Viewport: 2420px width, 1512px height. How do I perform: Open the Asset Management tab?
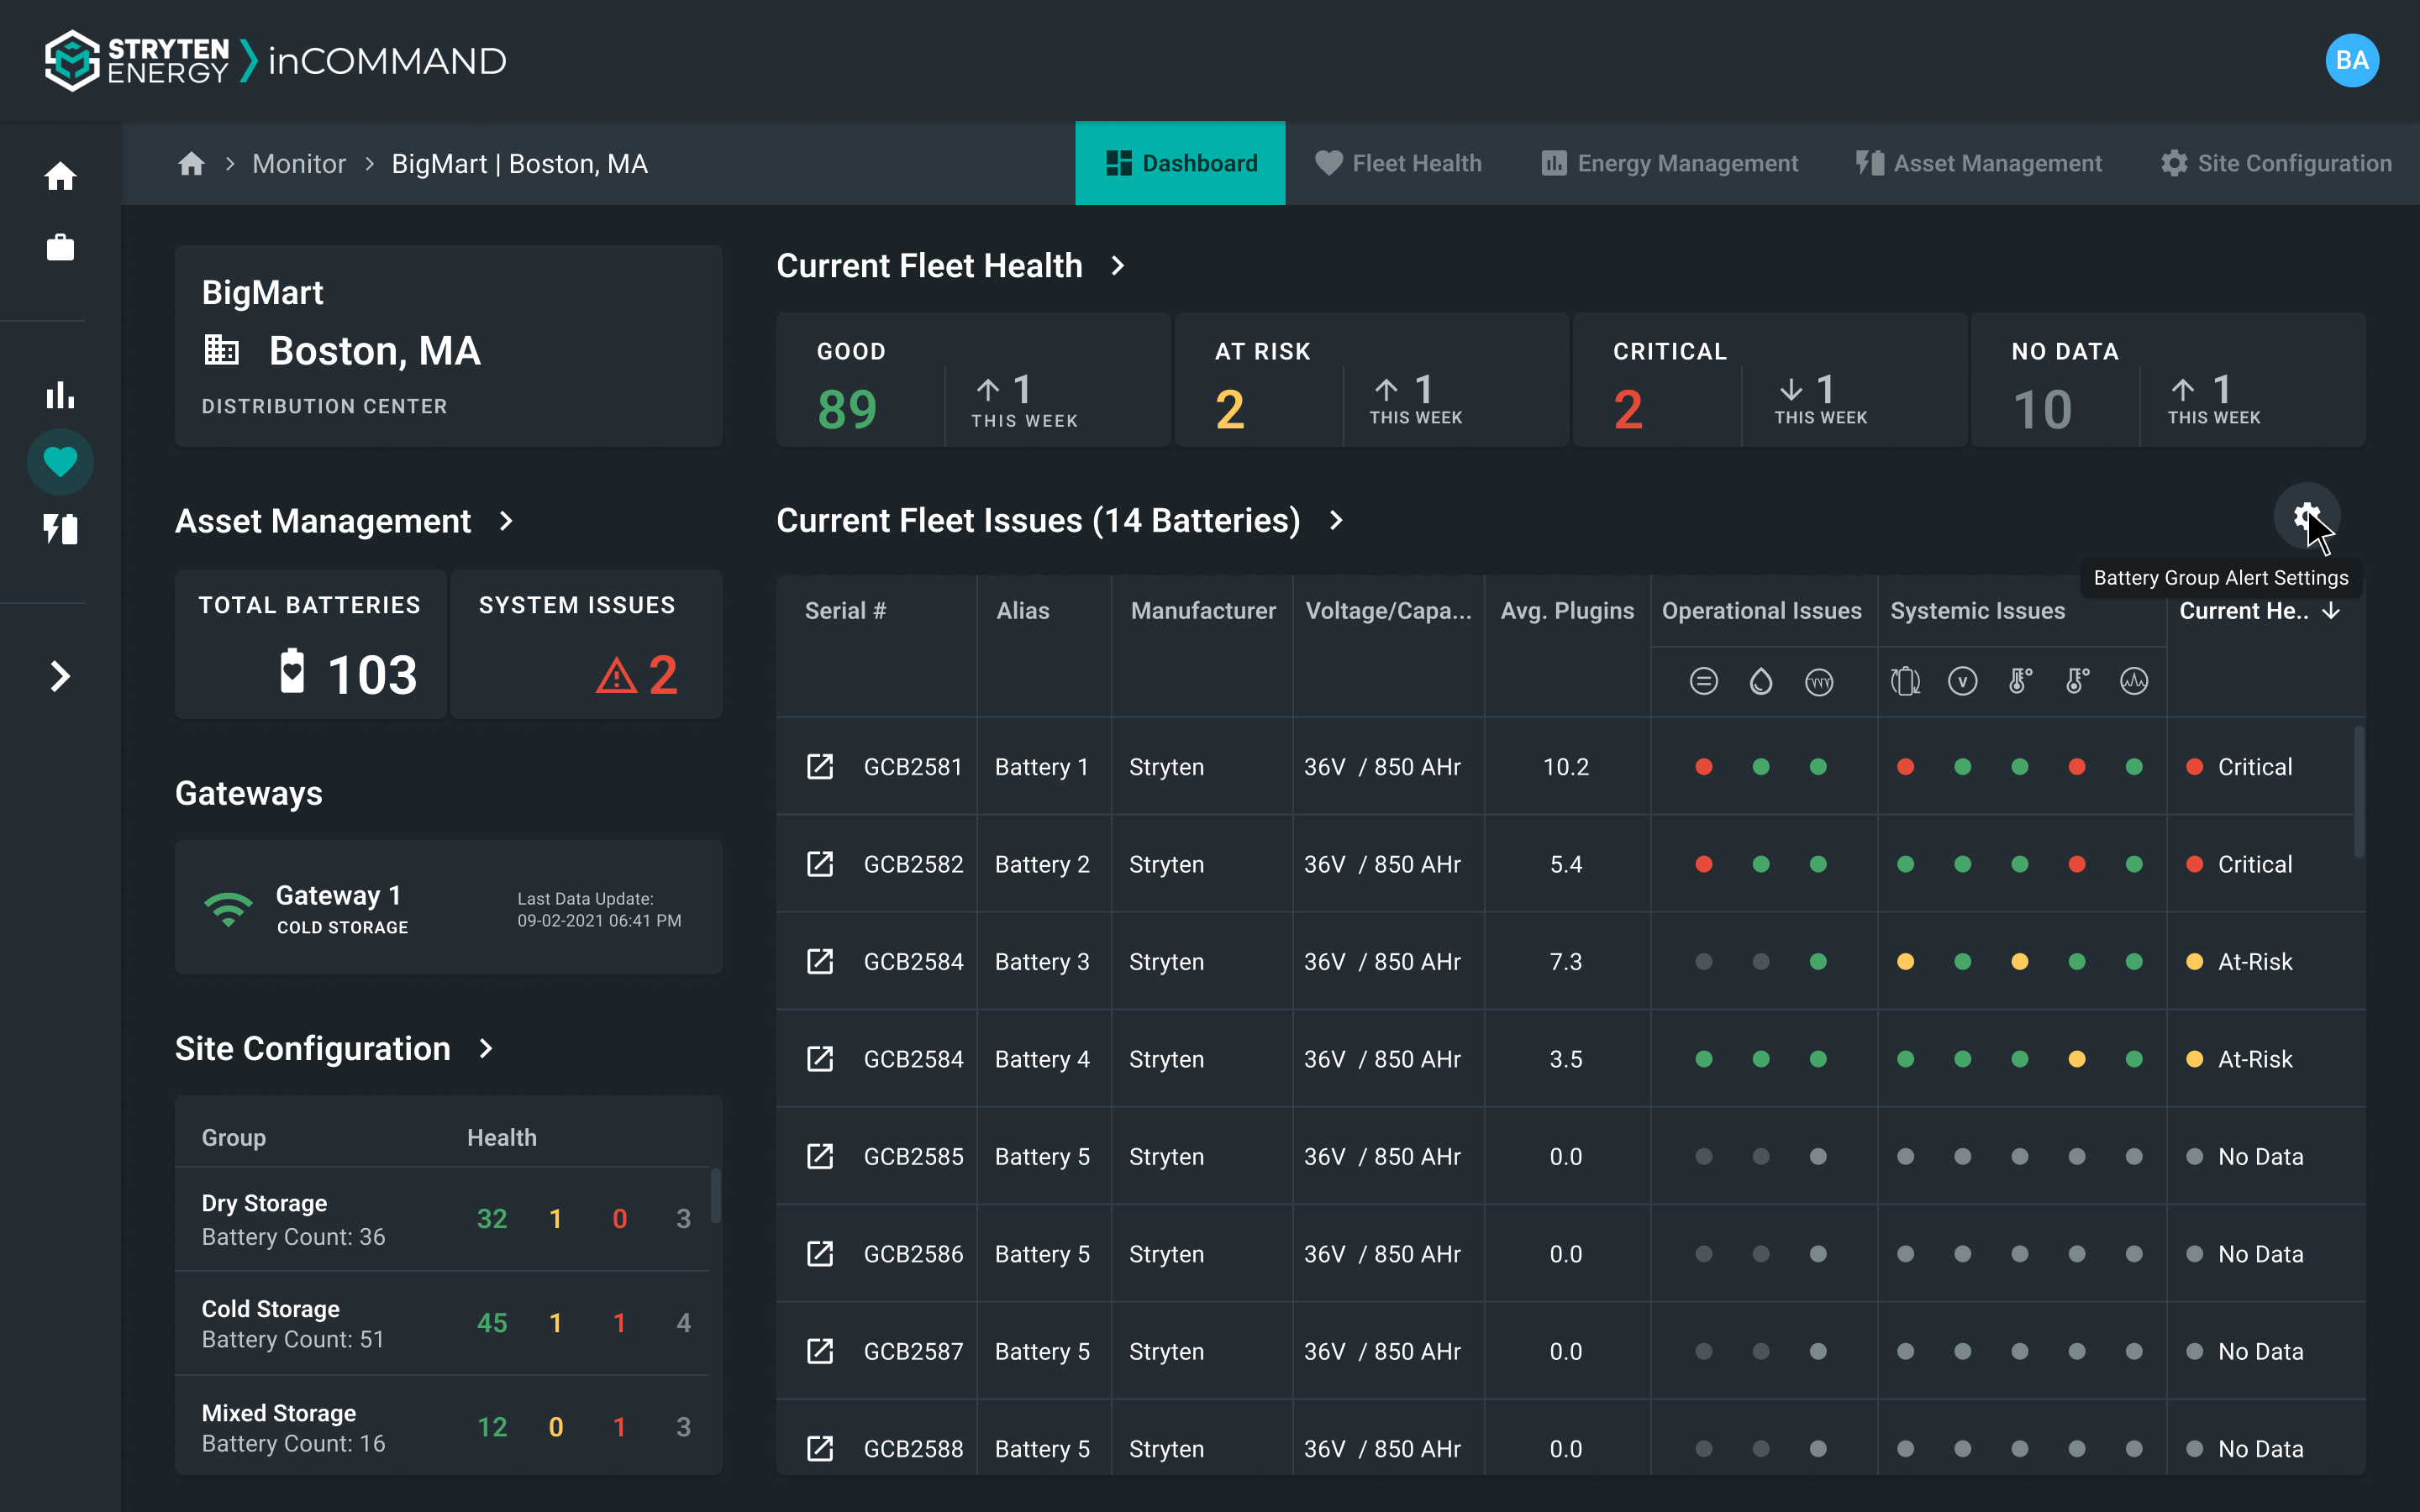coord(1978,163)
